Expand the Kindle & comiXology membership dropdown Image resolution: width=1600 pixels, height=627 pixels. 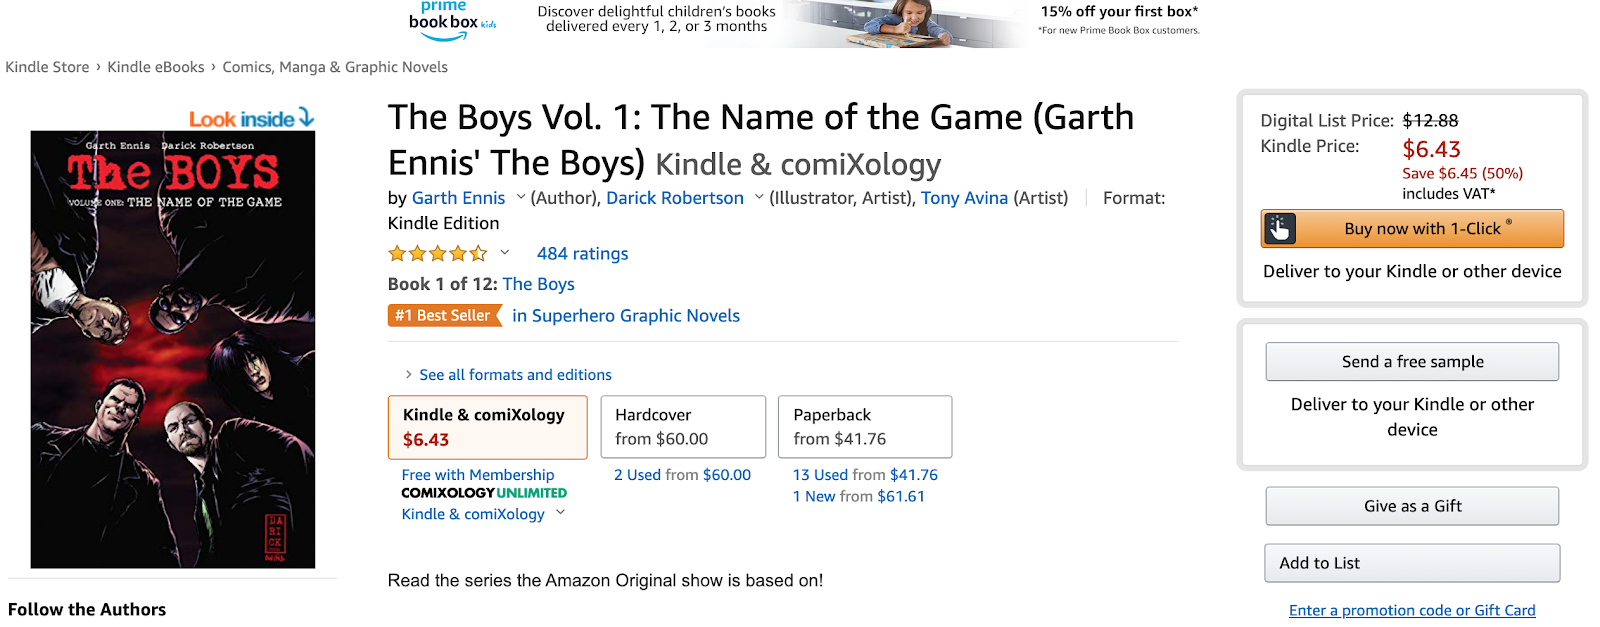[x=561, y=513]
